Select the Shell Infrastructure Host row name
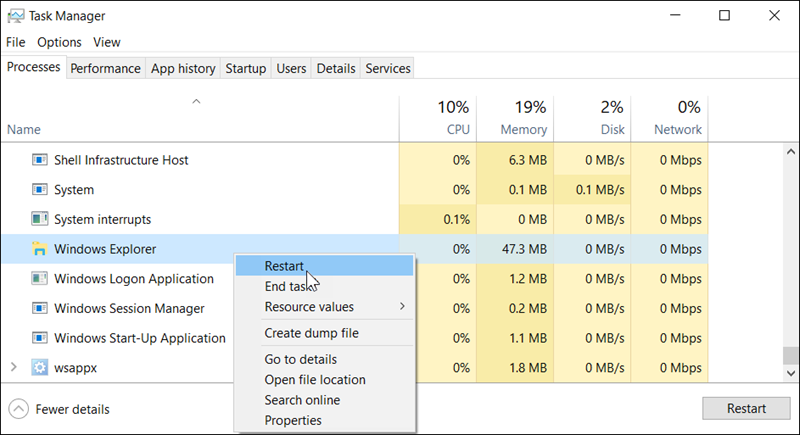This screenshot has width=800, height=435. pyautogui.click(x=121, y=160)
